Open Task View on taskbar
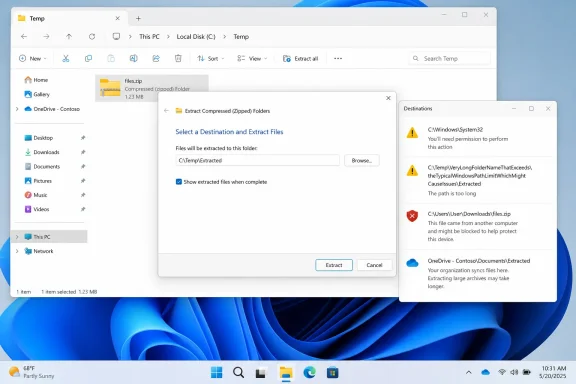576x384 pixels. [261, 373]
